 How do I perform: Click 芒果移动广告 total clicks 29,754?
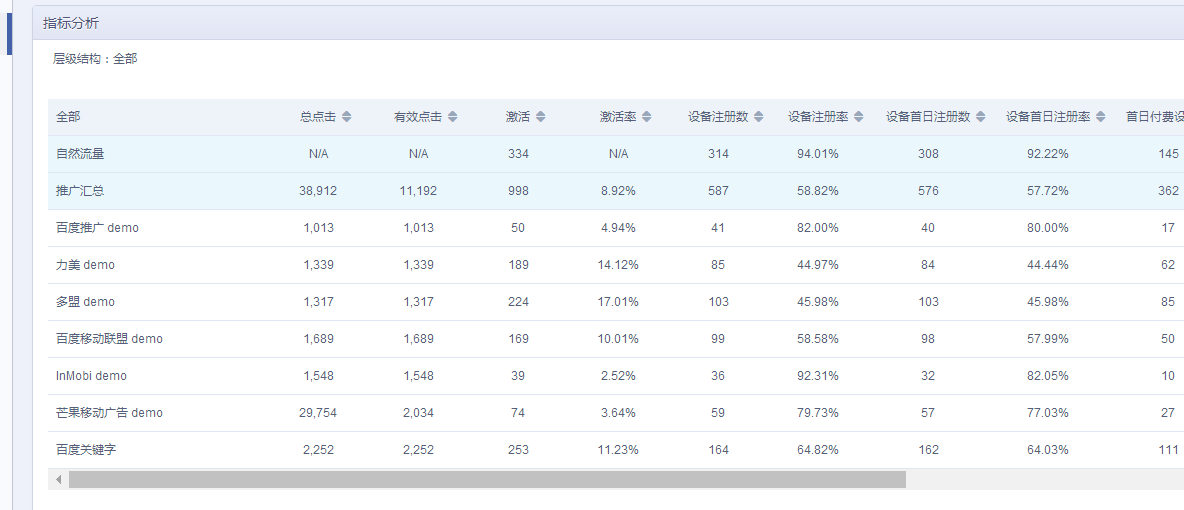319,413
